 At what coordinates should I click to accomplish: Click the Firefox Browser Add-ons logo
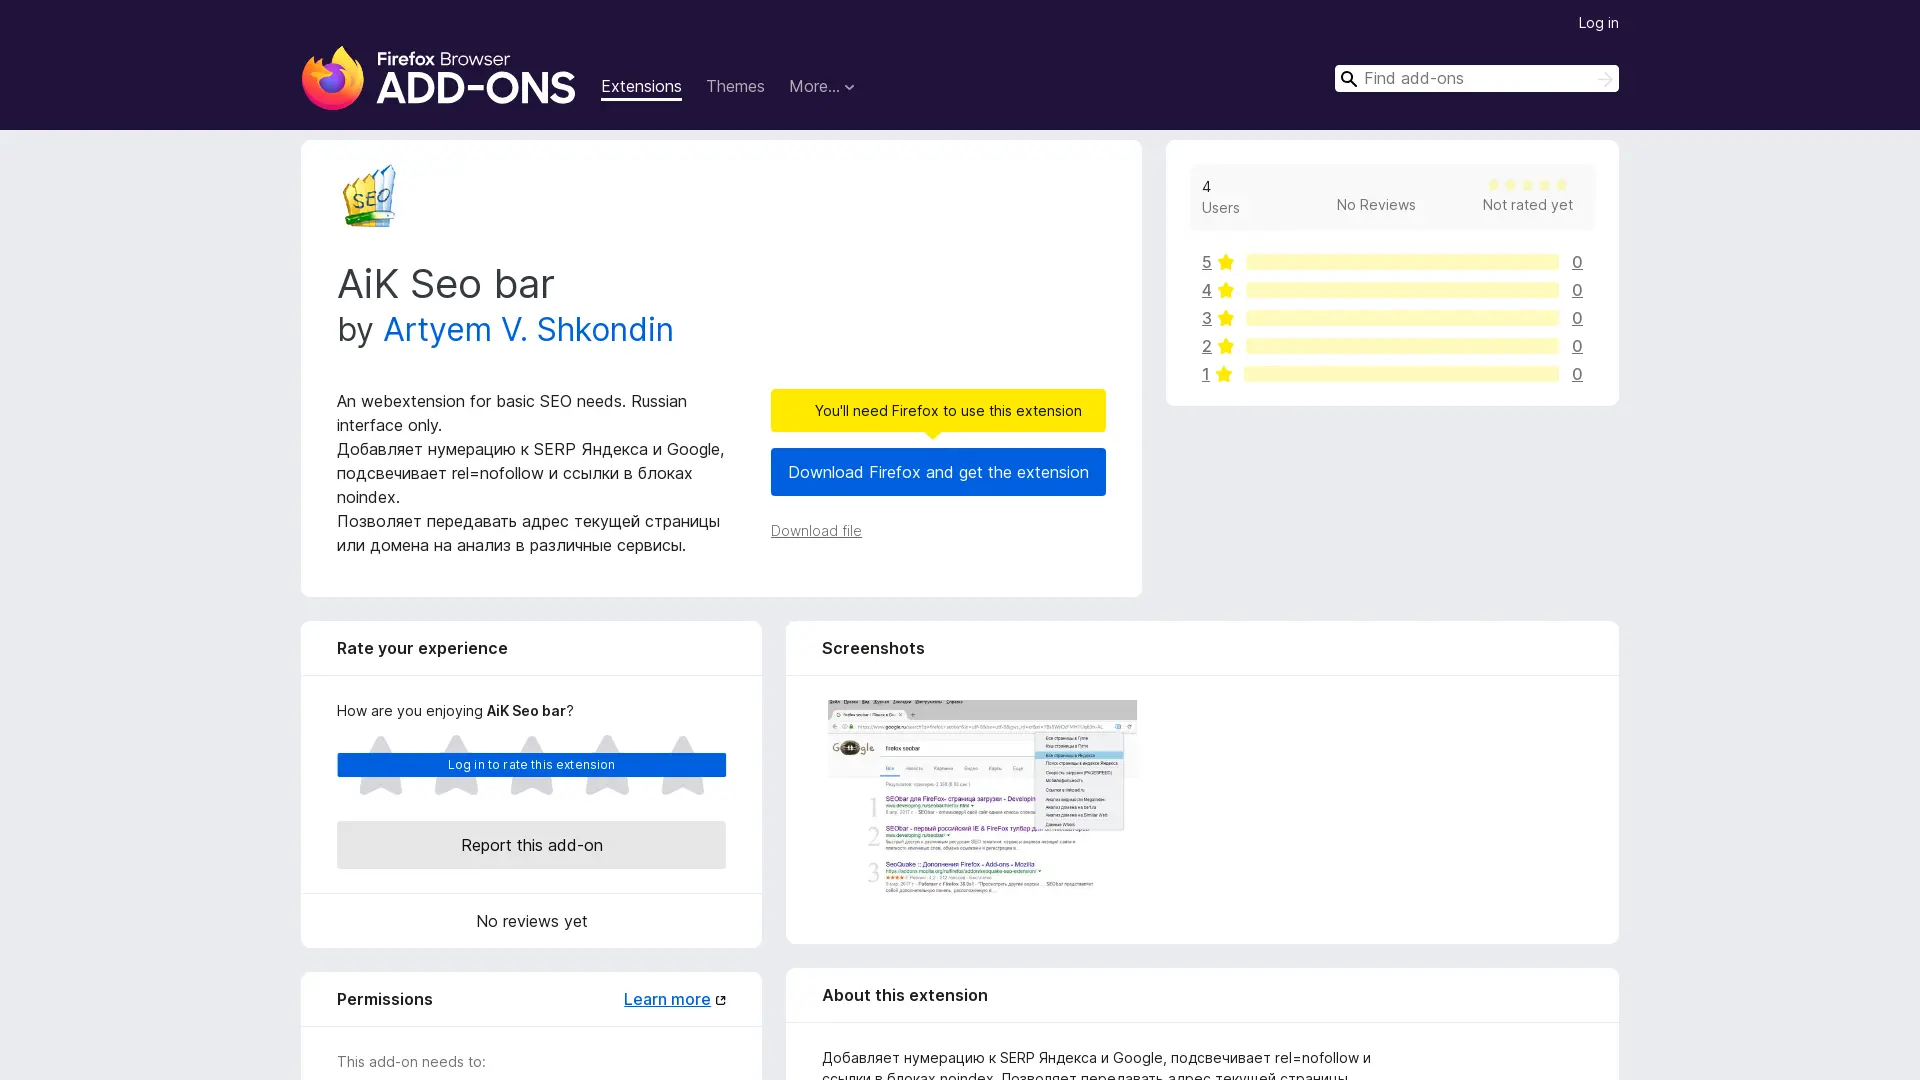[x=438, y=78]
